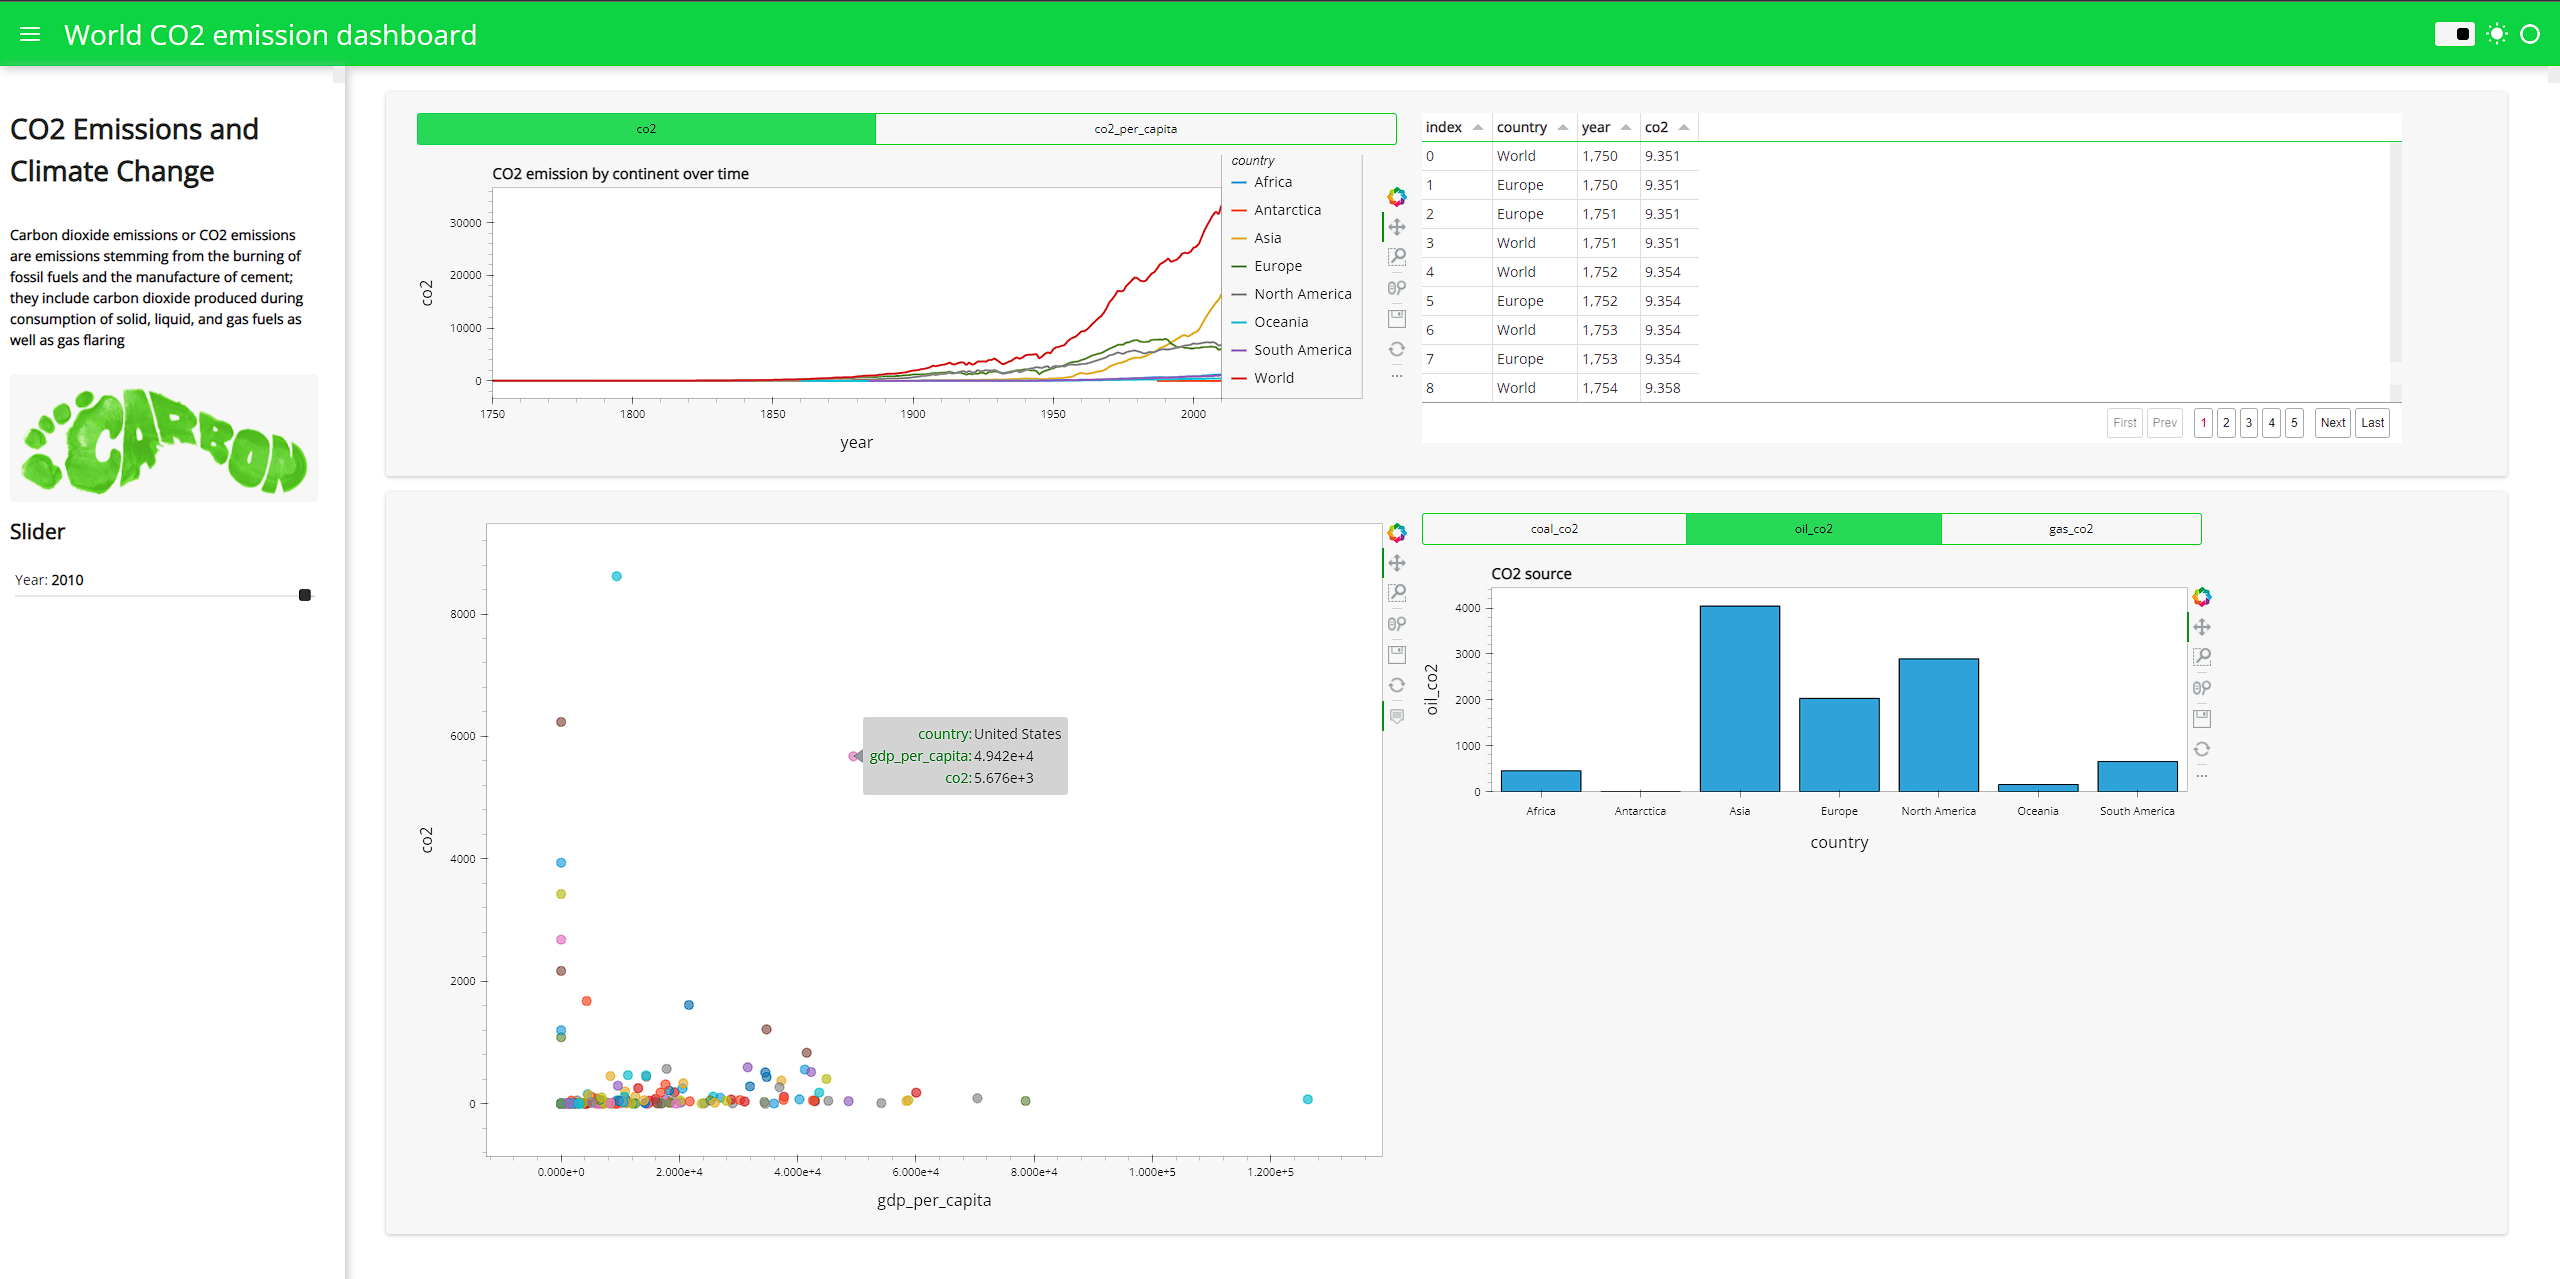2560x1279 pixels.
Task: Toggle dark mode using the sun icon
Action: tap(2496, 33)
